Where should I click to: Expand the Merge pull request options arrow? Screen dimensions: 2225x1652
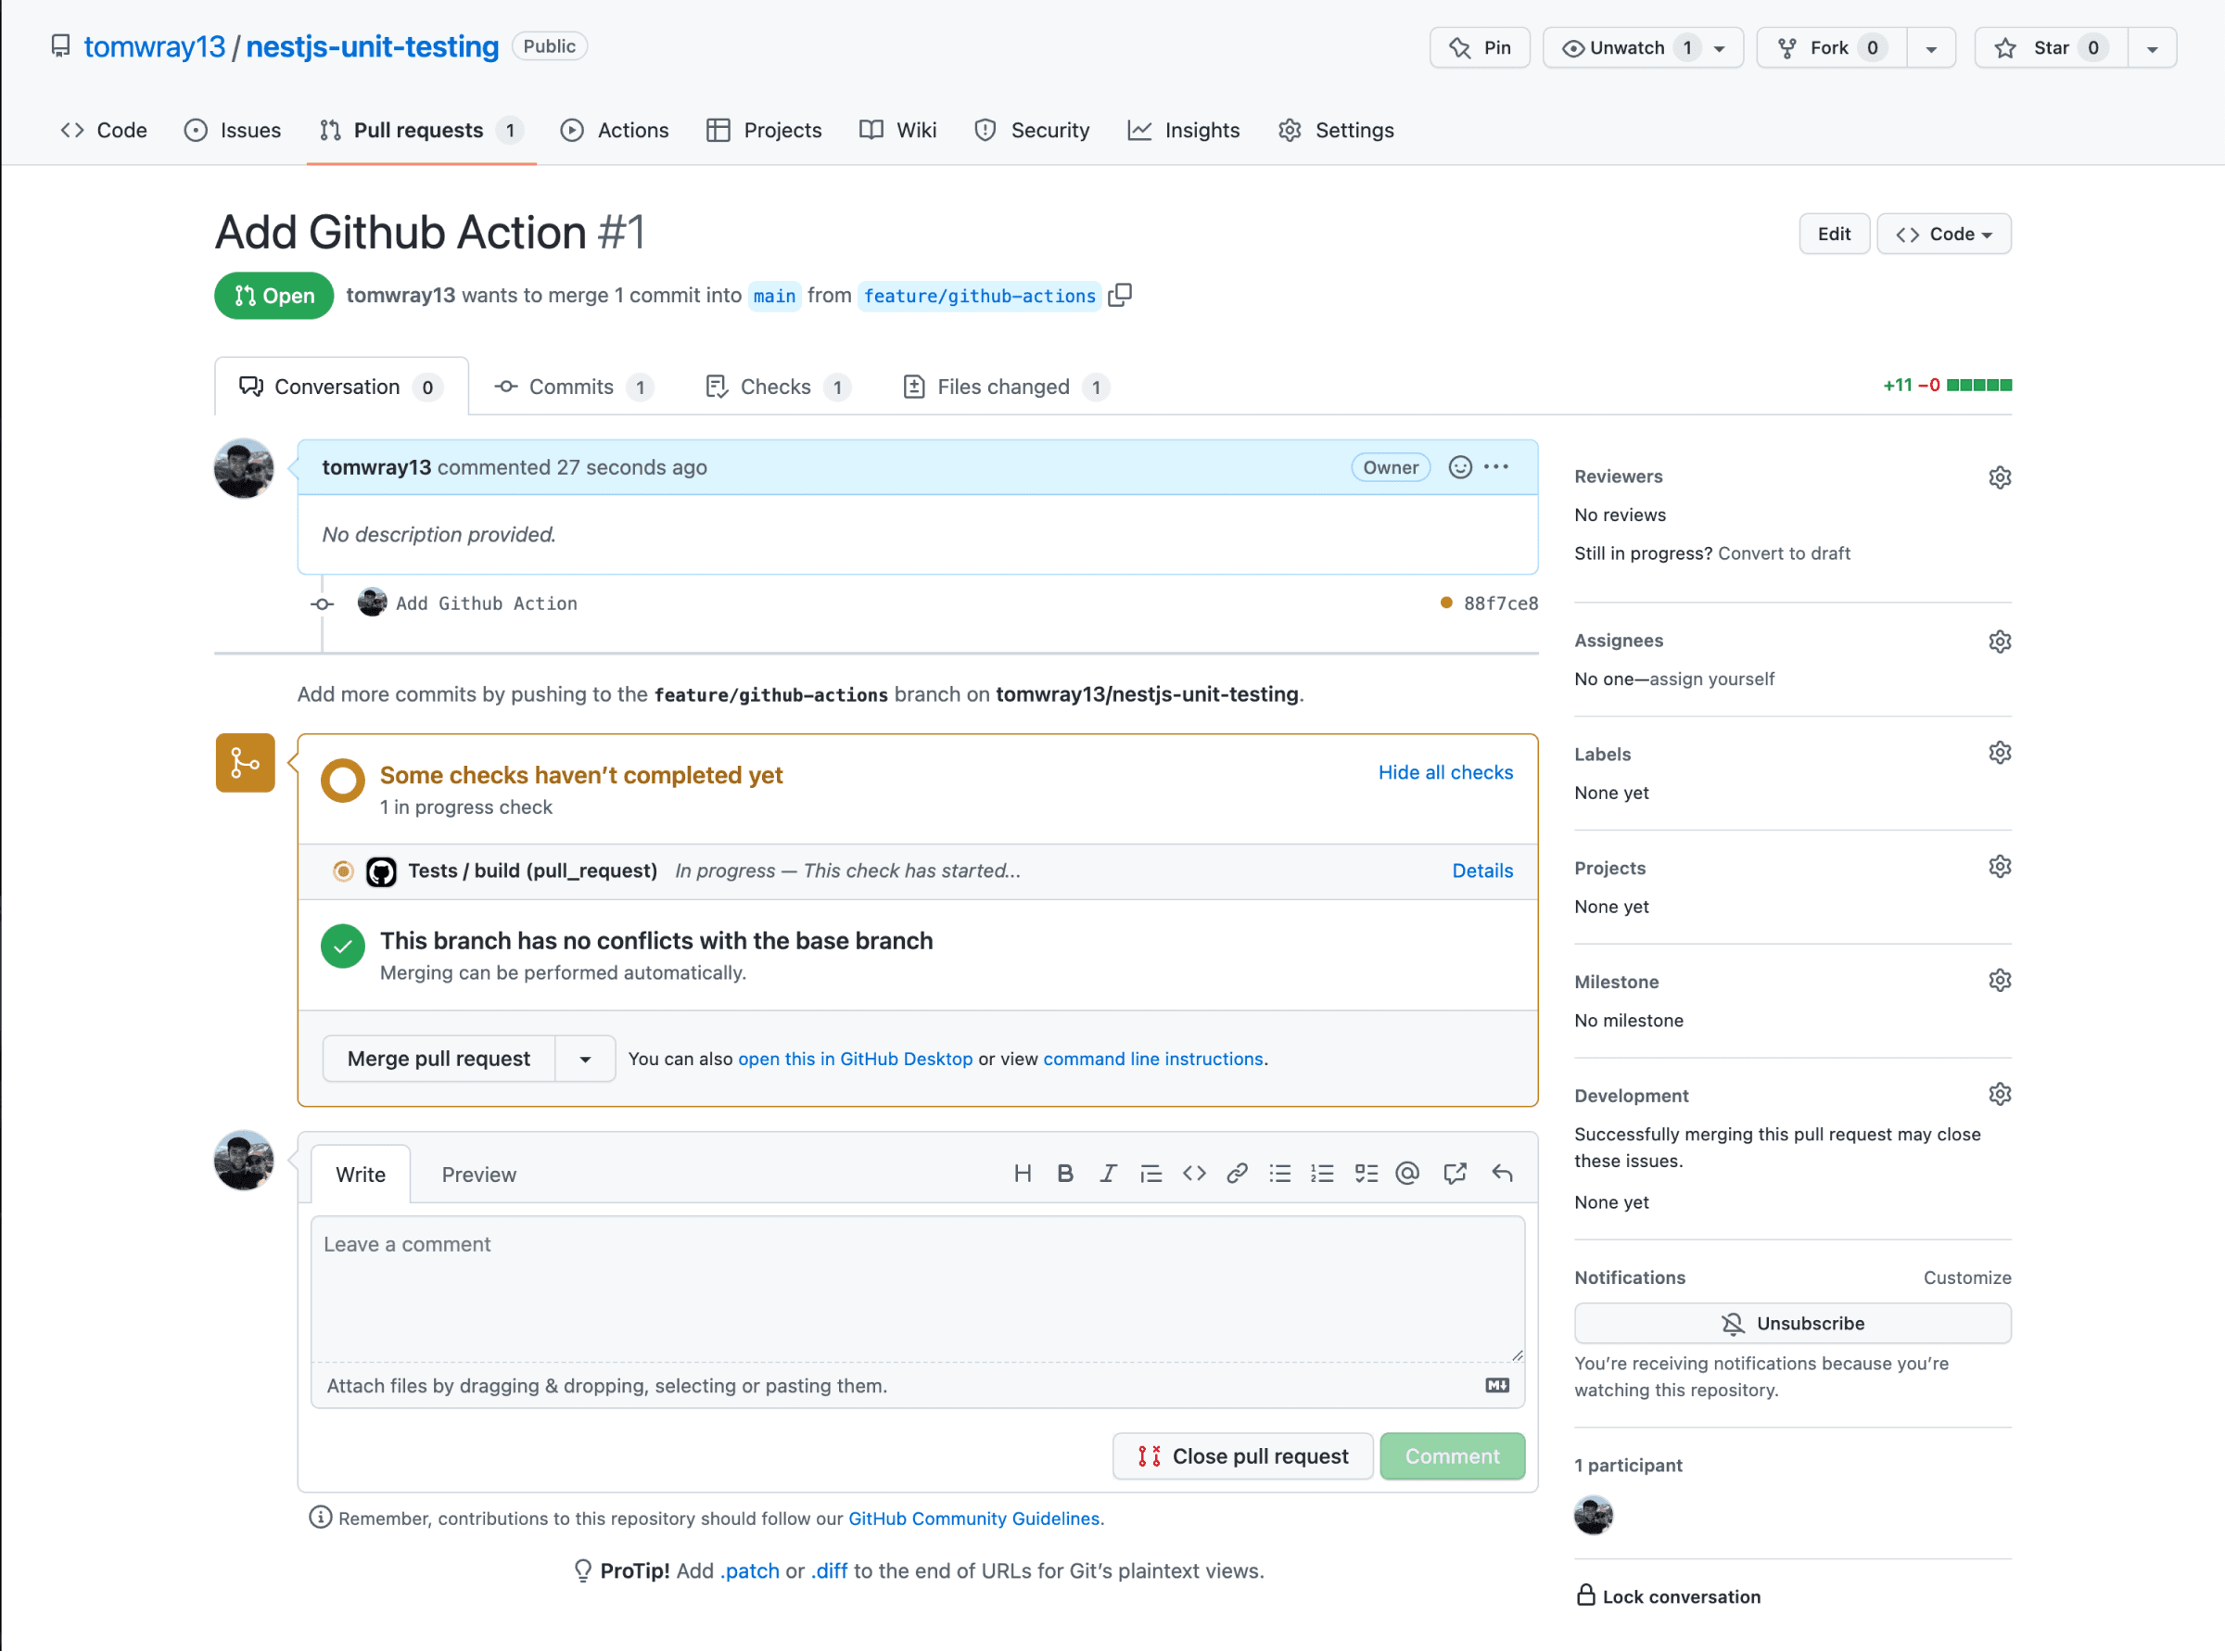tap(585, 1059)
